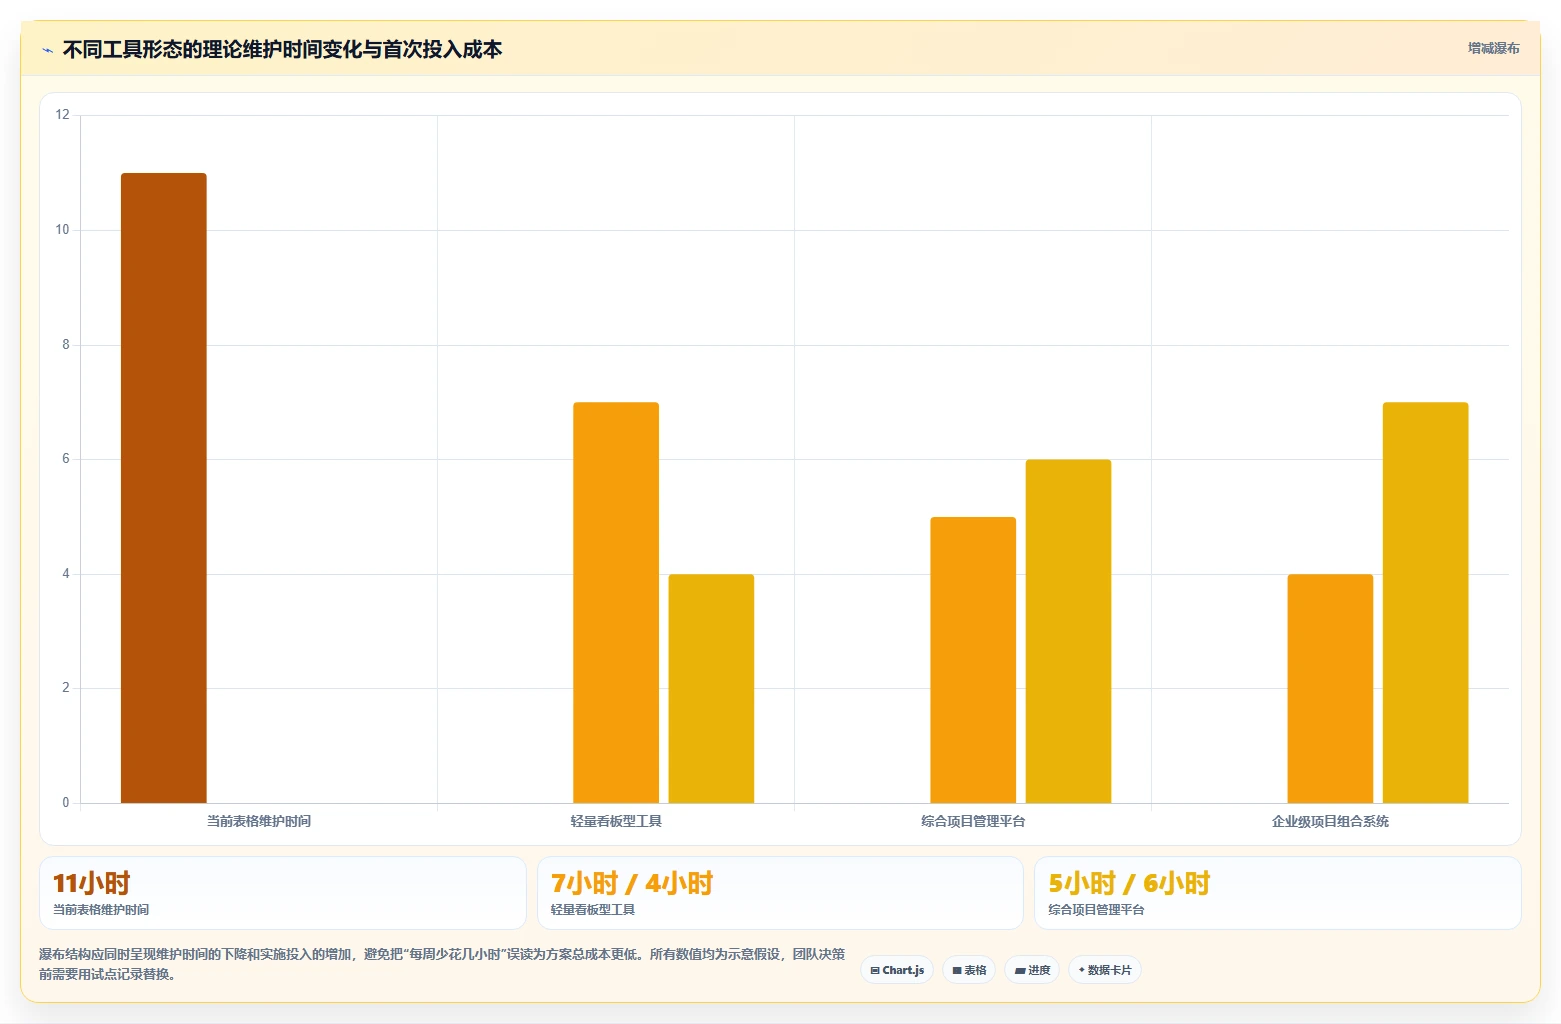Select the Chart.js chip
This screenshot has height=1024, width=1561.
[897, 970]
